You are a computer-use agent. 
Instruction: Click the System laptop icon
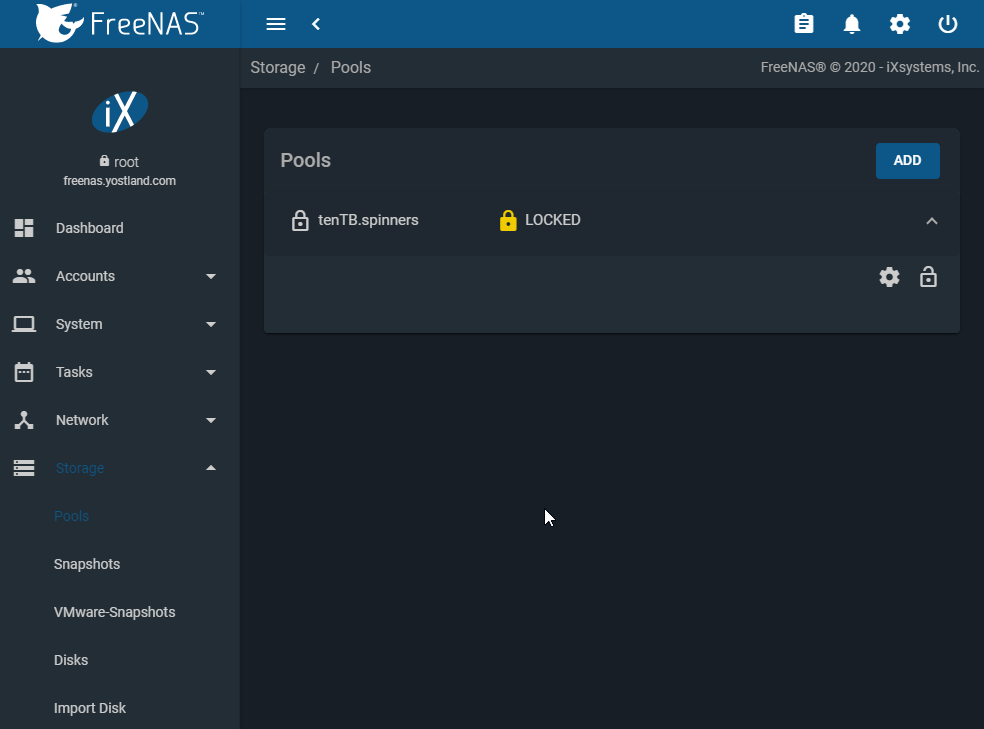click(x=24, y=324)
